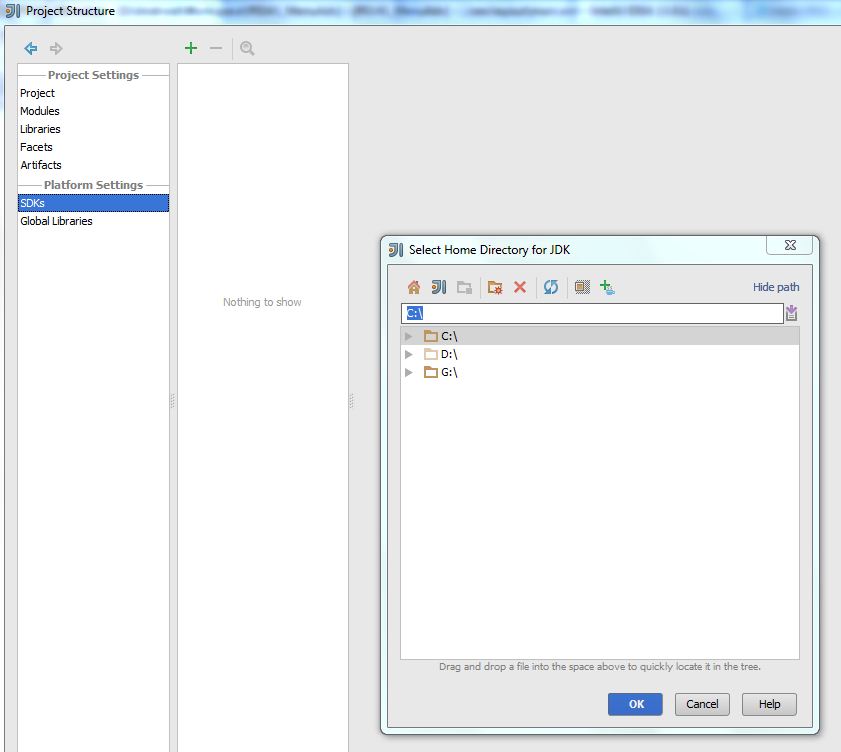841x752 pixels.
Task: Jump to project directory in file chooser
Action: pyautogui.click(x=439, y=287)
